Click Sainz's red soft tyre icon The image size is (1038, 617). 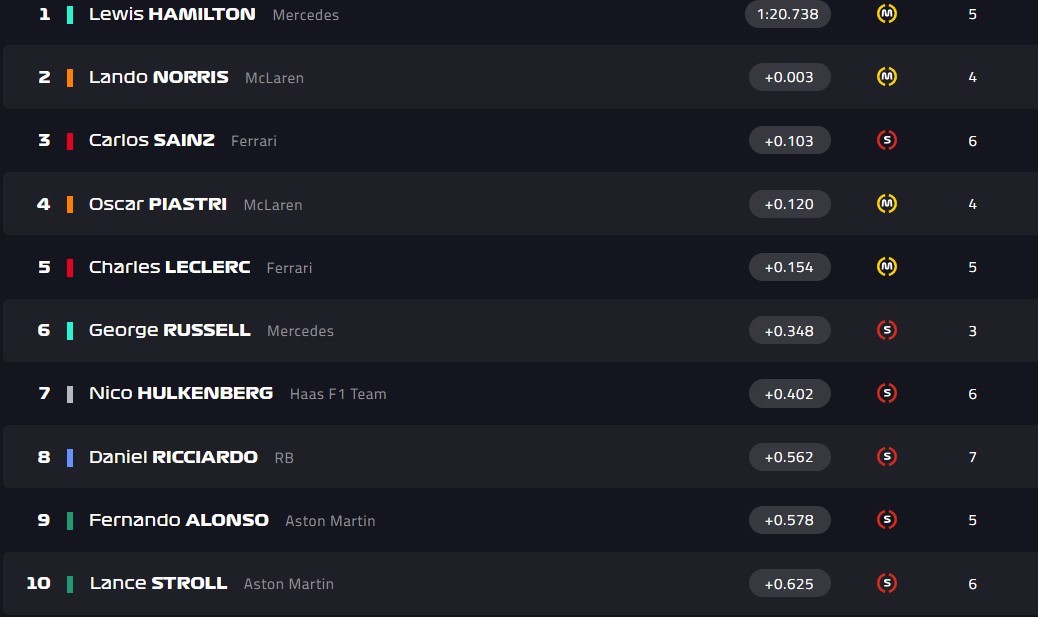pos(886,140)
